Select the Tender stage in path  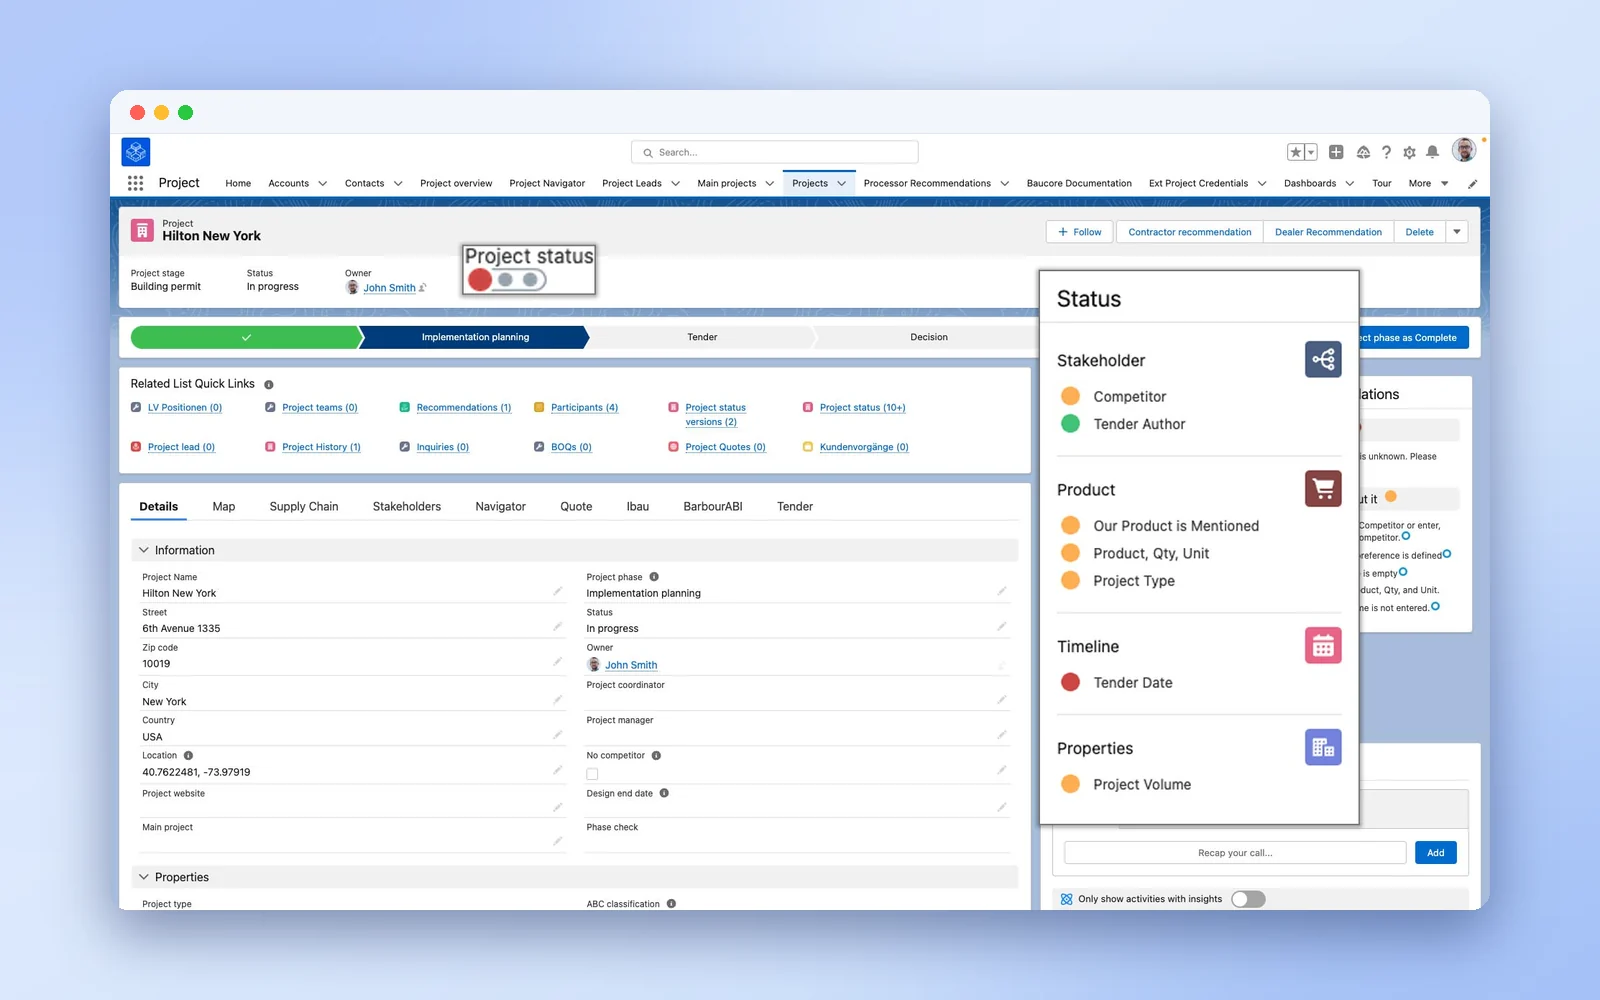(702, 337)
